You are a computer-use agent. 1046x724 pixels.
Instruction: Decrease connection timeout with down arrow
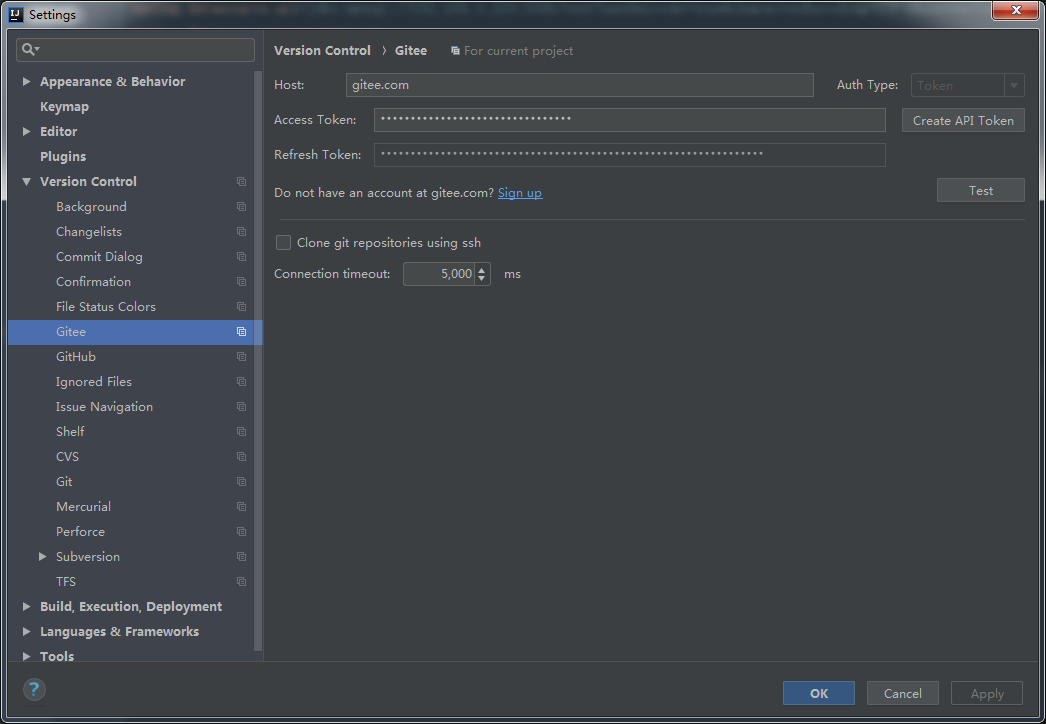tap(482, 278)
